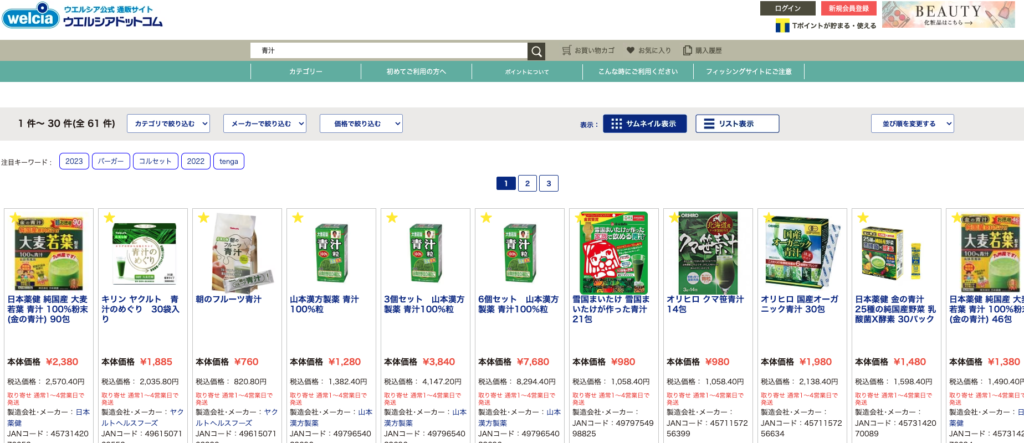1024x443 pixels.
Task: Open 雪国まいたけが作った青汁 21包 link
Action: [x=609, y=309]
